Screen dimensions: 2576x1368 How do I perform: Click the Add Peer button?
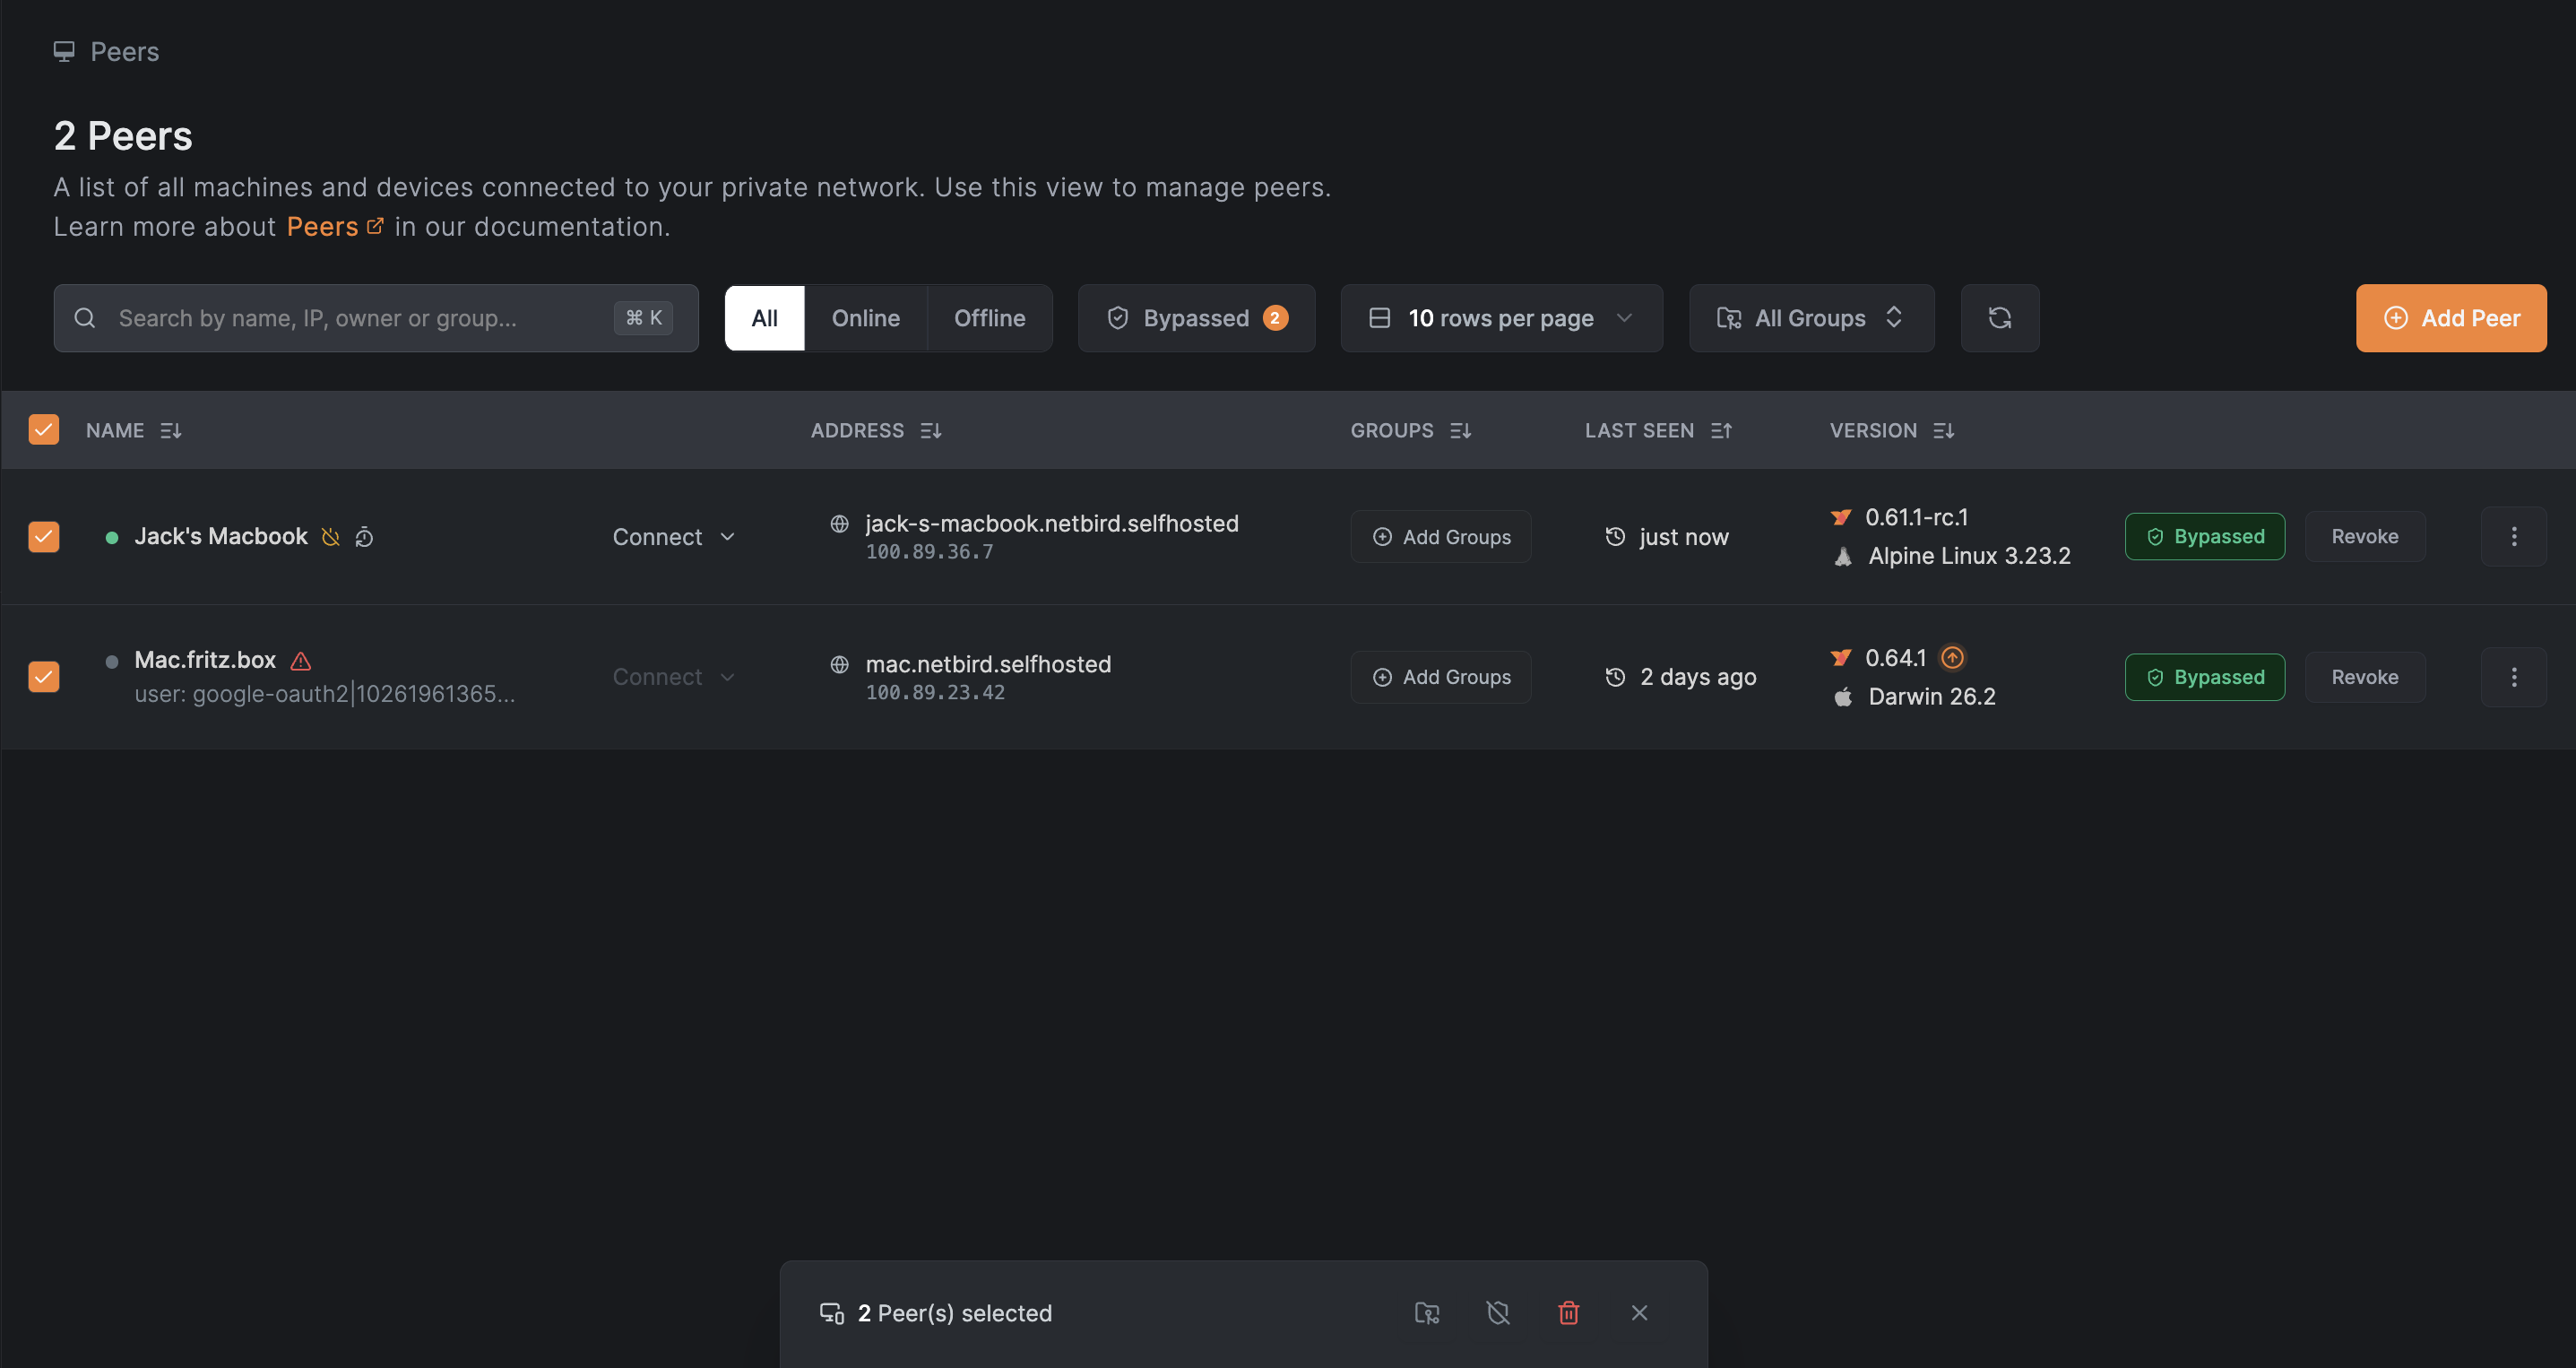tap(2450, 318)
